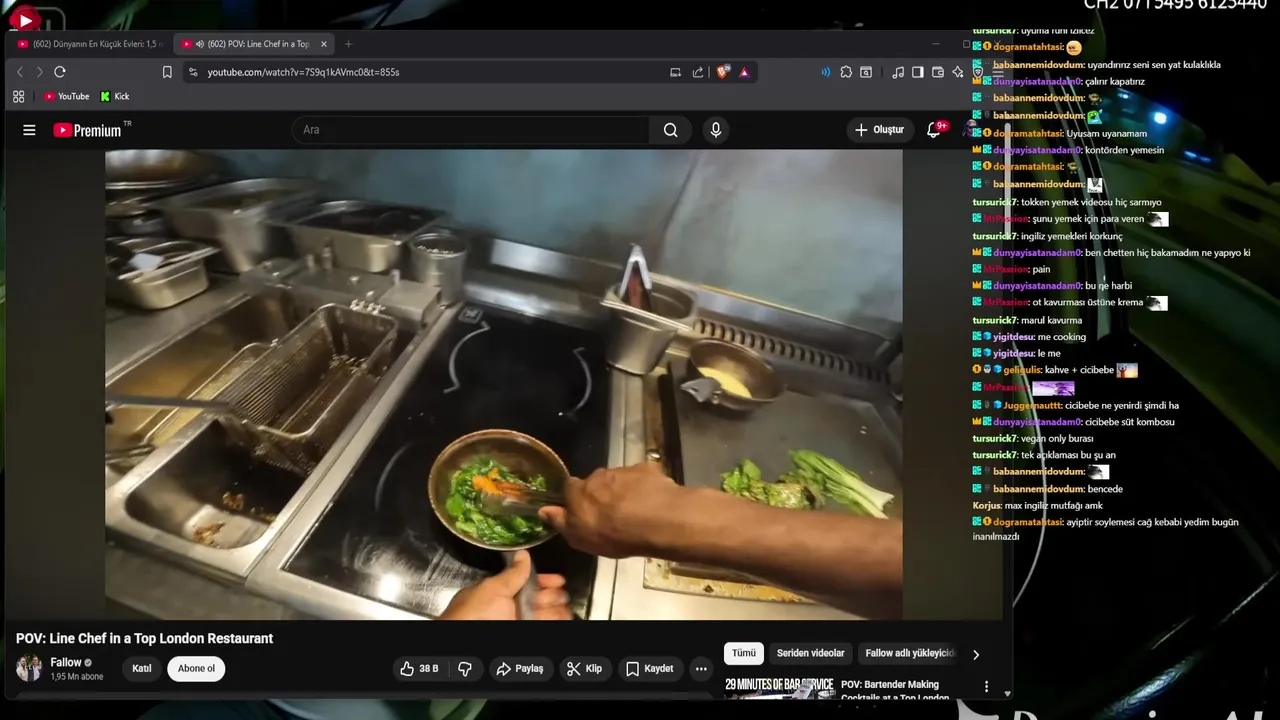The height and width of the screenshot is (720, 1280).
Task: Click chat message 'marul kavurma'
Action: pyautogui.click(x=1051, y=320)
